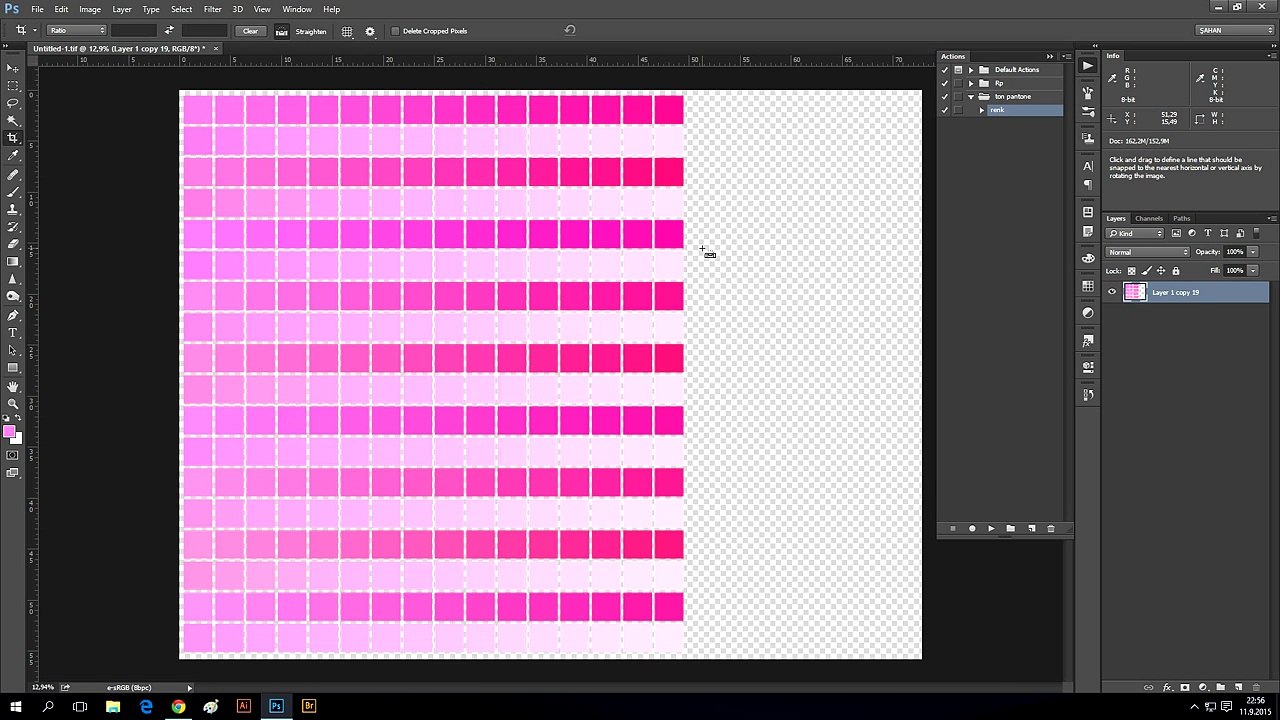The width and height of the screenshot is (1280, 720).
Task: Open Fill slider dropdown arrow
Action: 1252,271
